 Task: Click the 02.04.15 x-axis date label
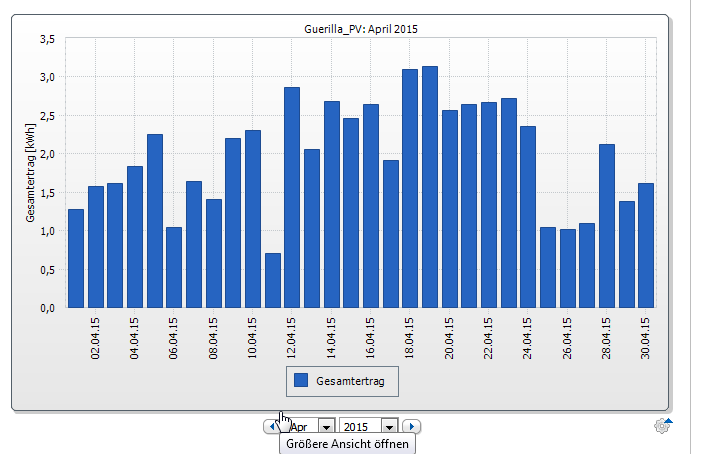coord(96,338)
